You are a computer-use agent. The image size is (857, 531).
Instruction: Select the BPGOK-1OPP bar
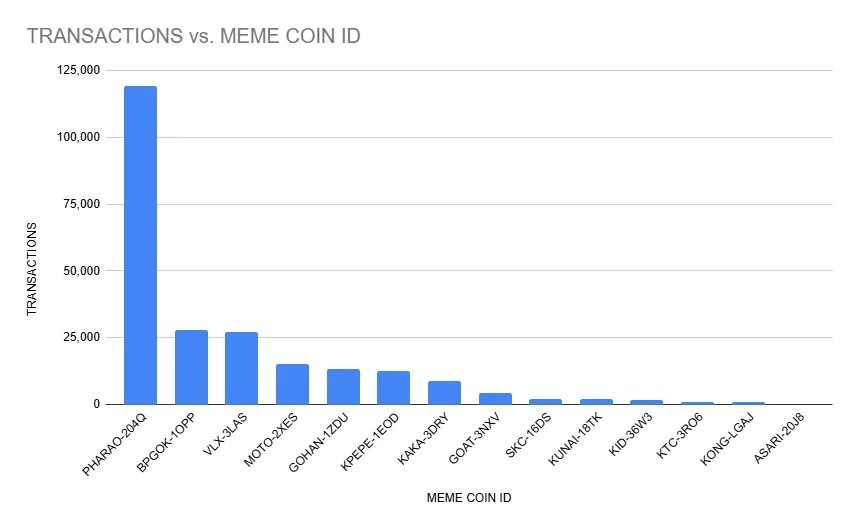click(191, 367)
